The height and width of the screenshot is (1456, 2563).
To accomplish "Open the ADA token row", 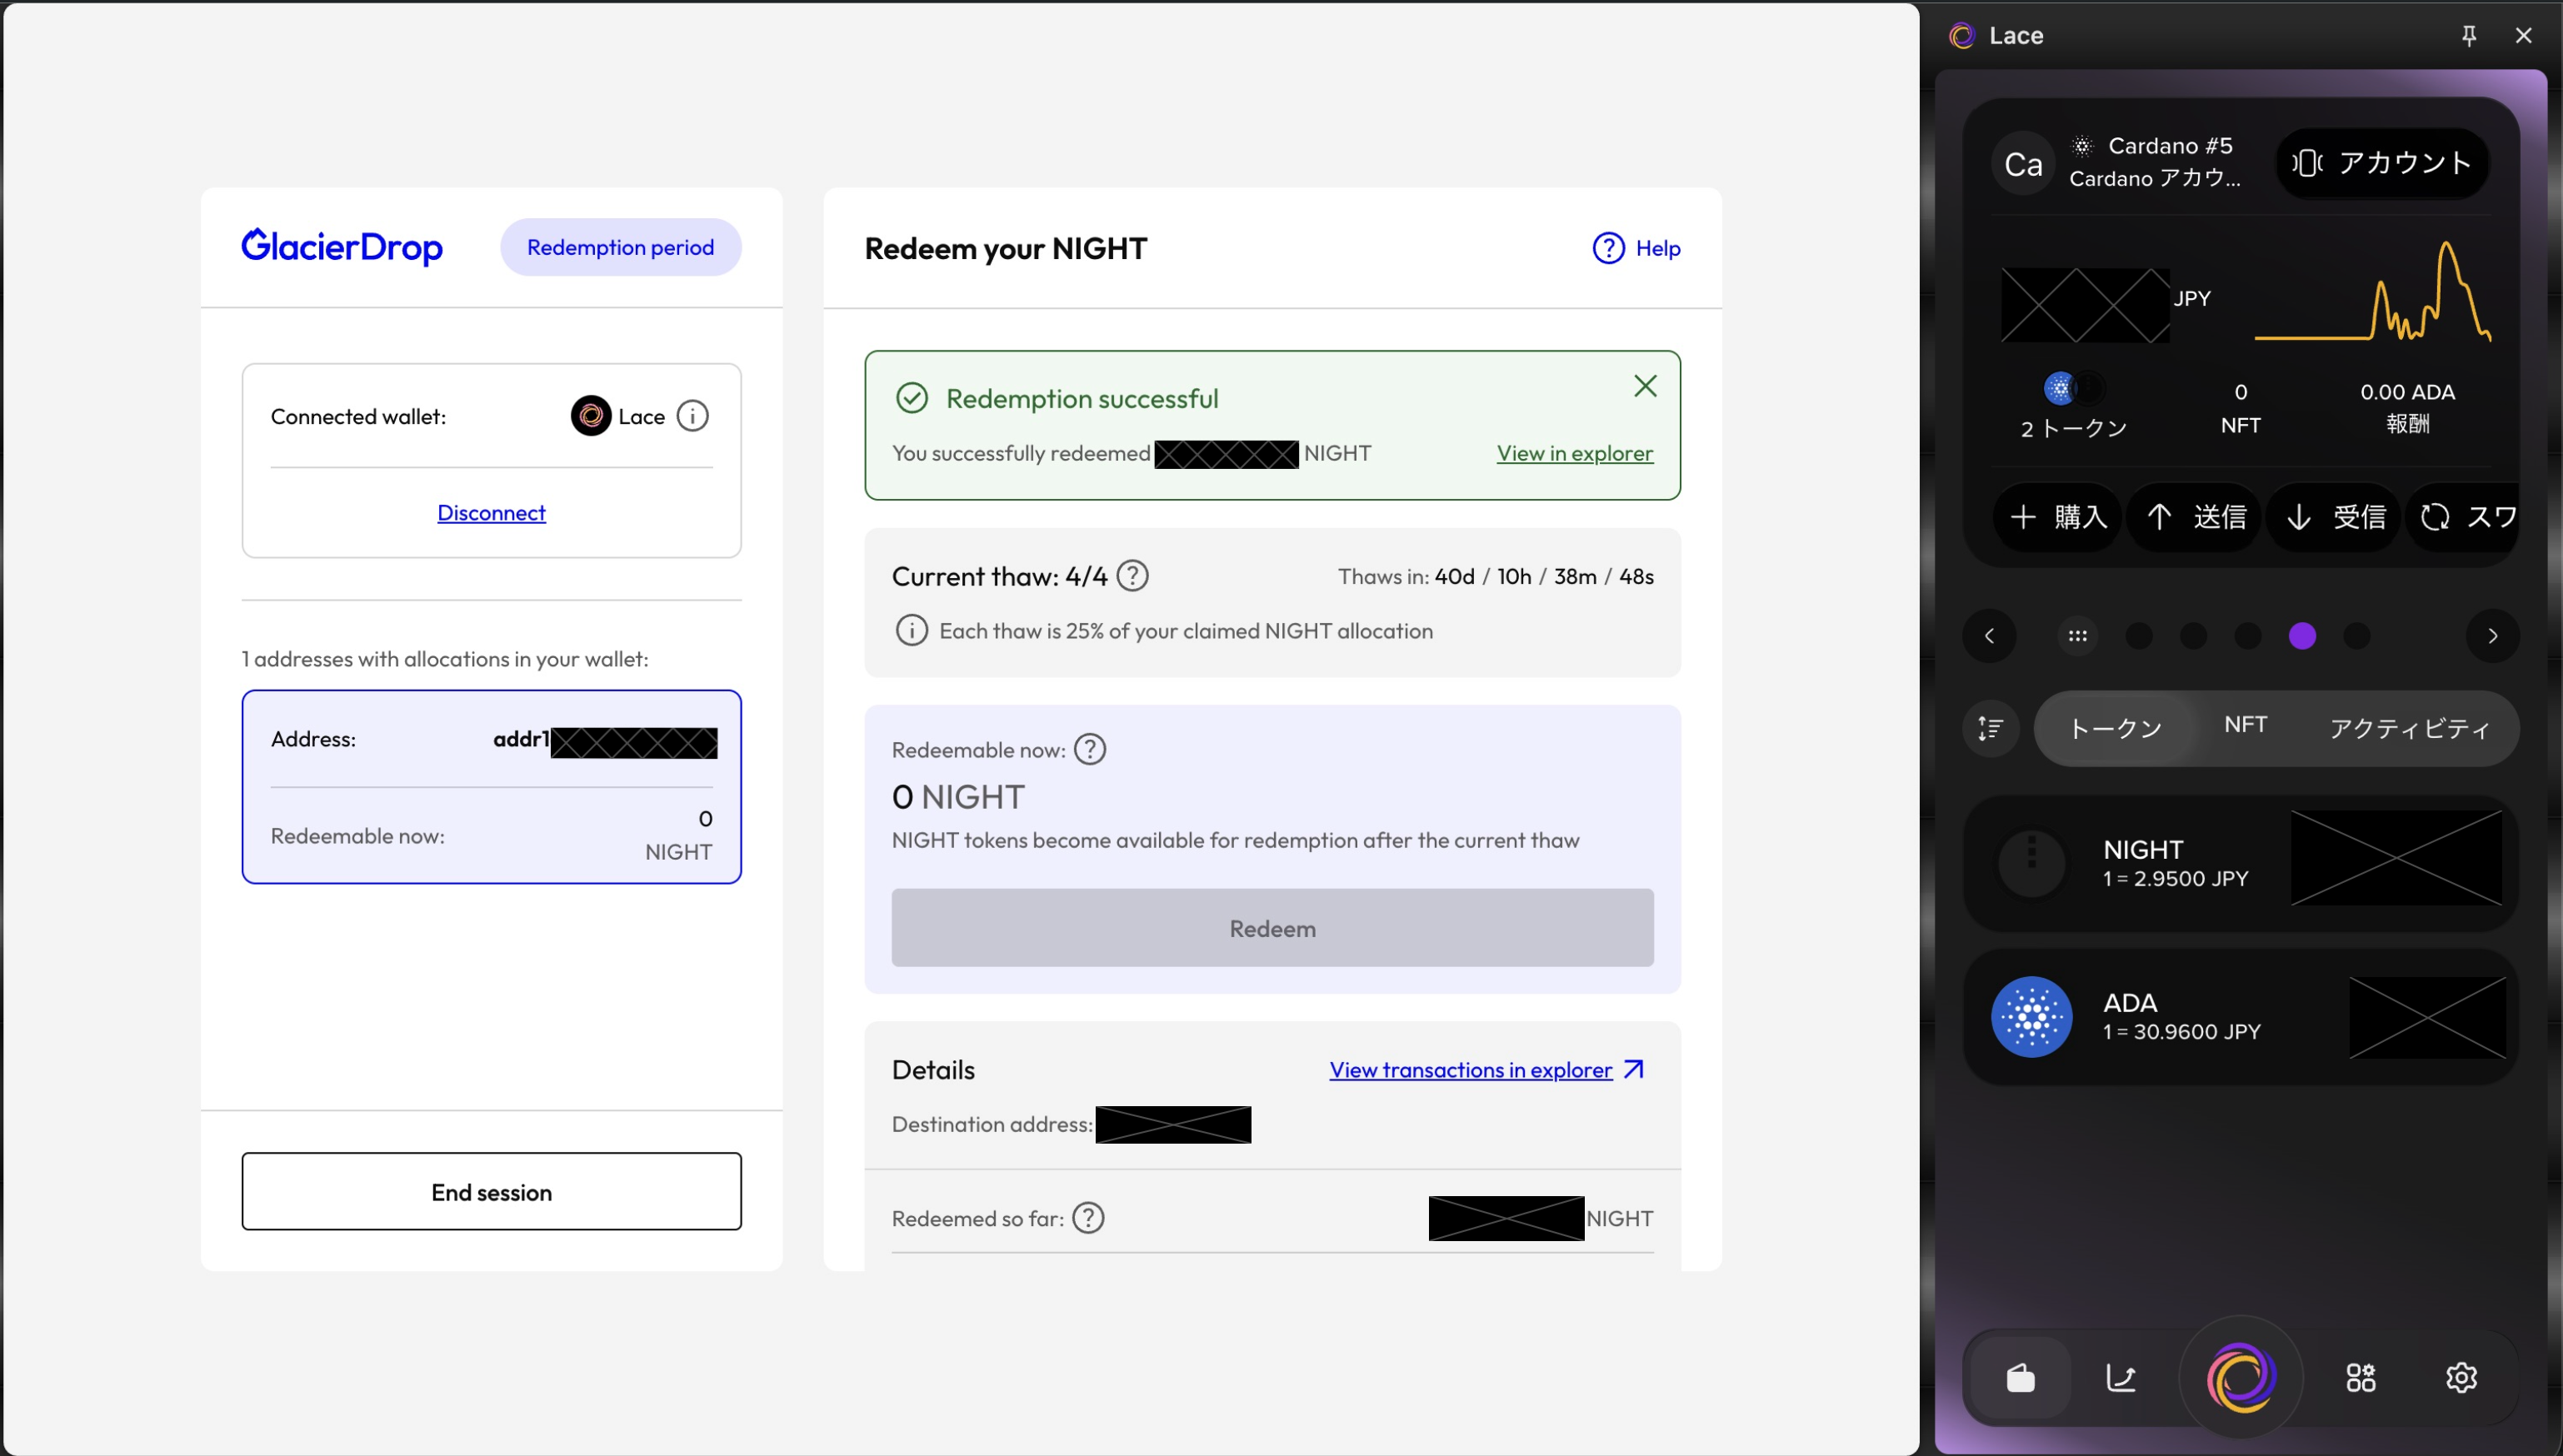I will tap(2240, 1017).
